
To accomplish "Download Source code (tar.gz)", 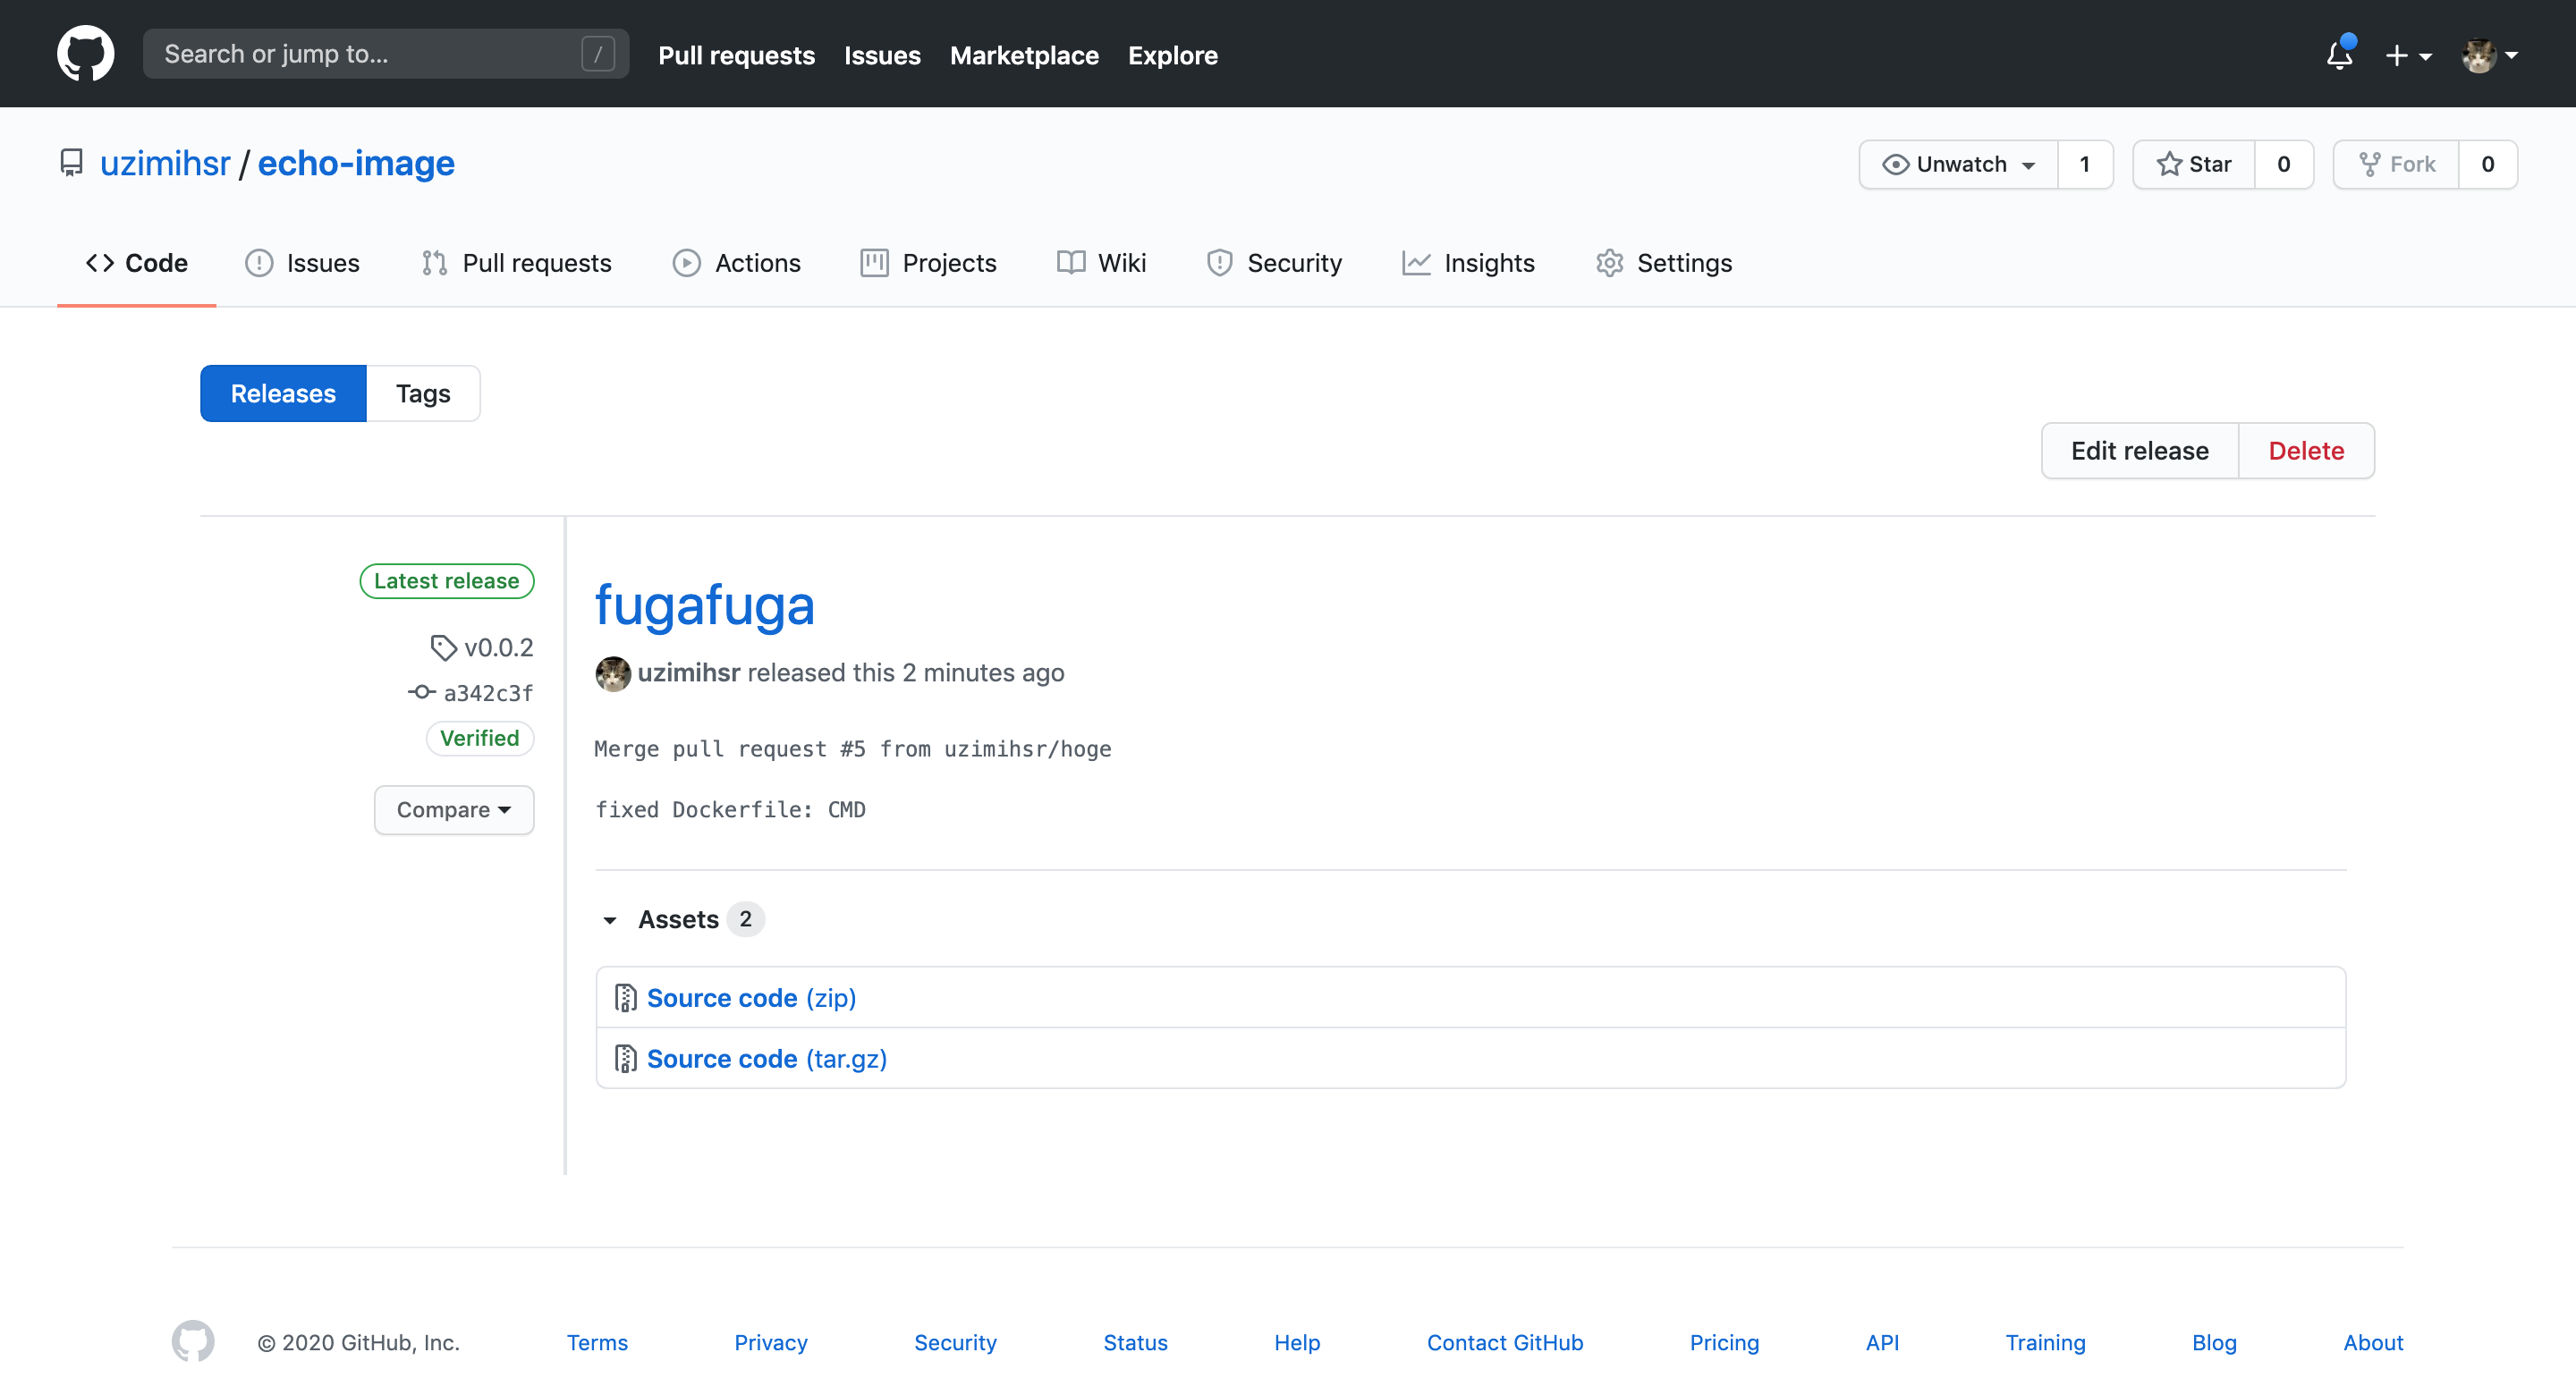I will (x=767, y=1059).
